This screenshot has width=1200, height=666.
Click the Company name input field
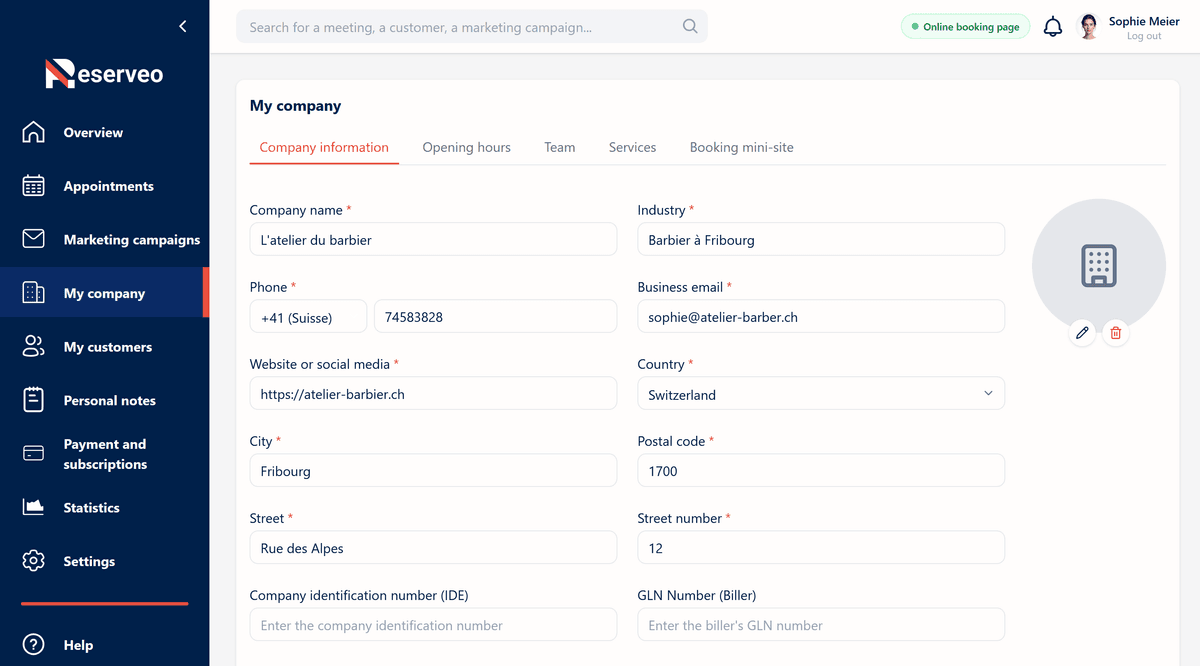click(x=433, y=240)
